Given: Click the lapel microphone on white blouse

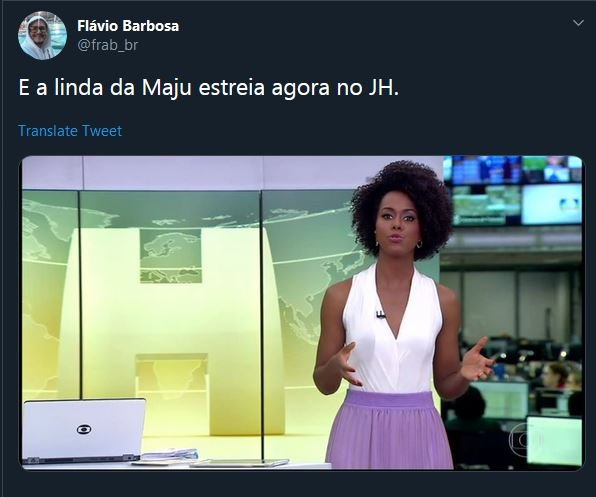Looking at the screenshot, I should [x=380, y=315].
